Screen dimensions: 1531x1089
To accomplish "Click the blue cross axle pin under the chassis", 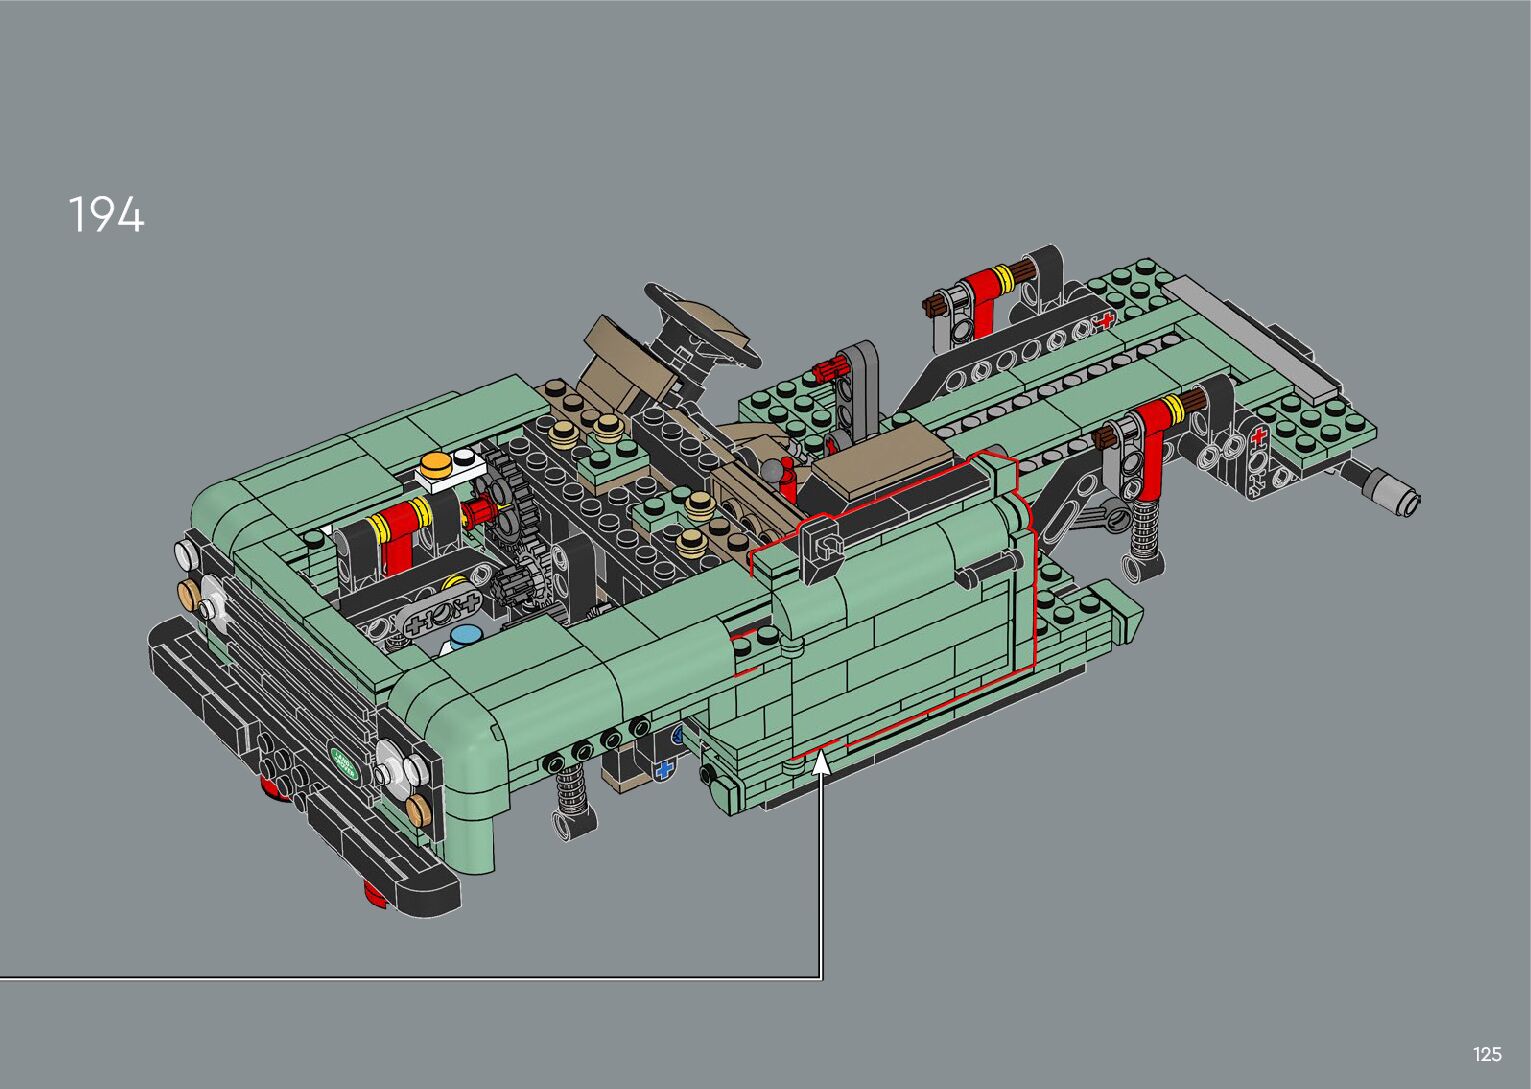I will 662,771.
